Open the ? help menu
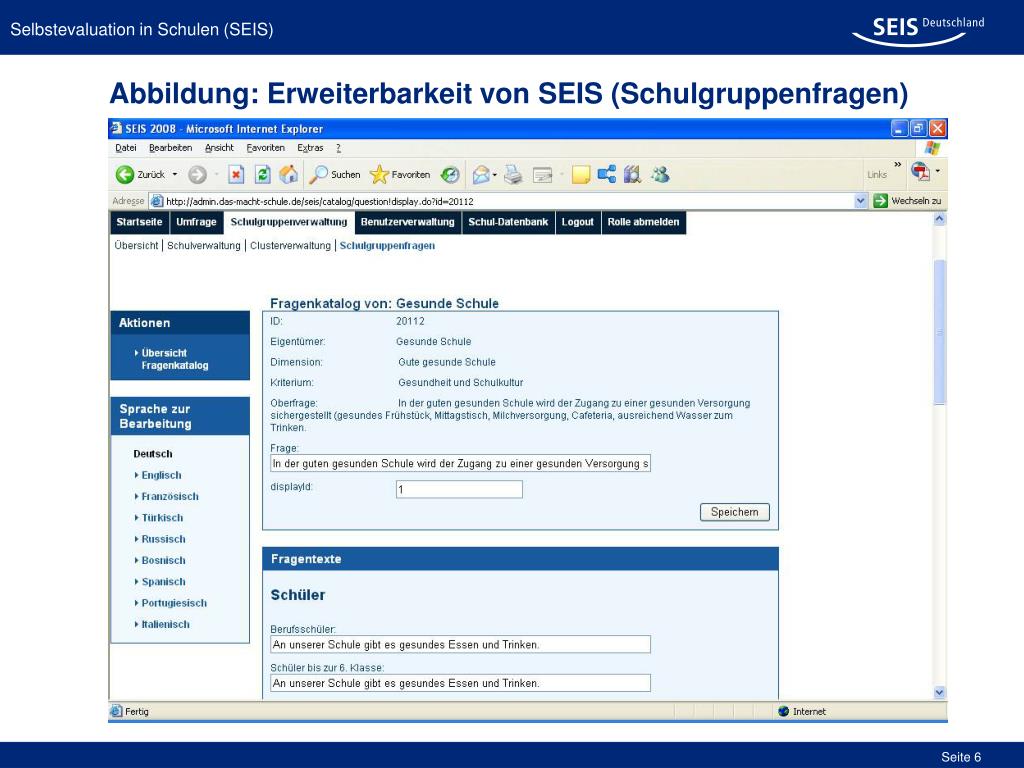The image size is (1024, 768). tap(338, 148)
